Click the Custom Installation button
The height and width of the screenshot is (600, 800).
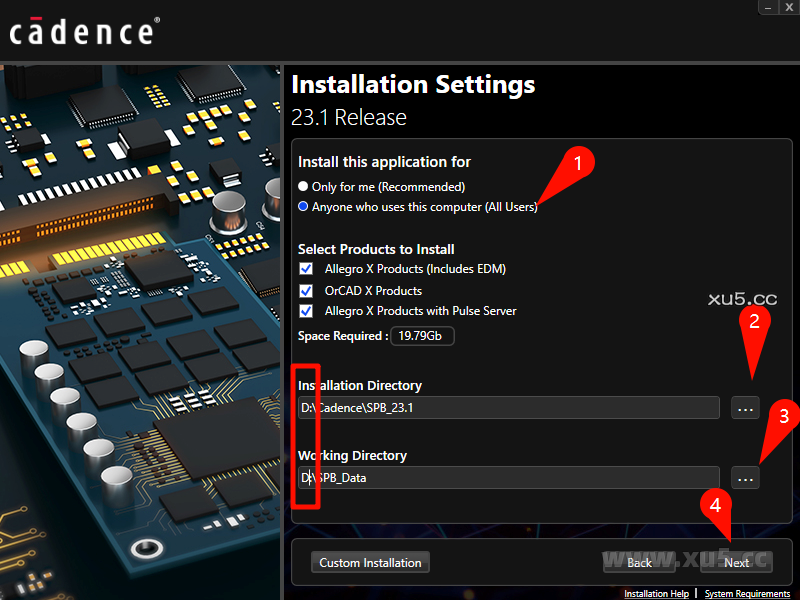(x=370, y=562)
